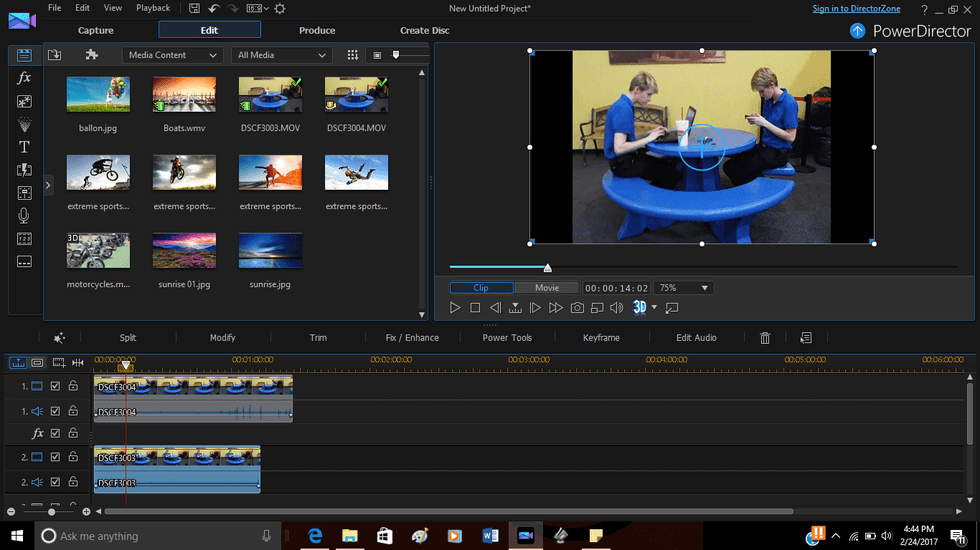This screenshot has height=550, width=980.
Task: Click the plug-ins puzzle piece icon
Action: tap(92, 55)
